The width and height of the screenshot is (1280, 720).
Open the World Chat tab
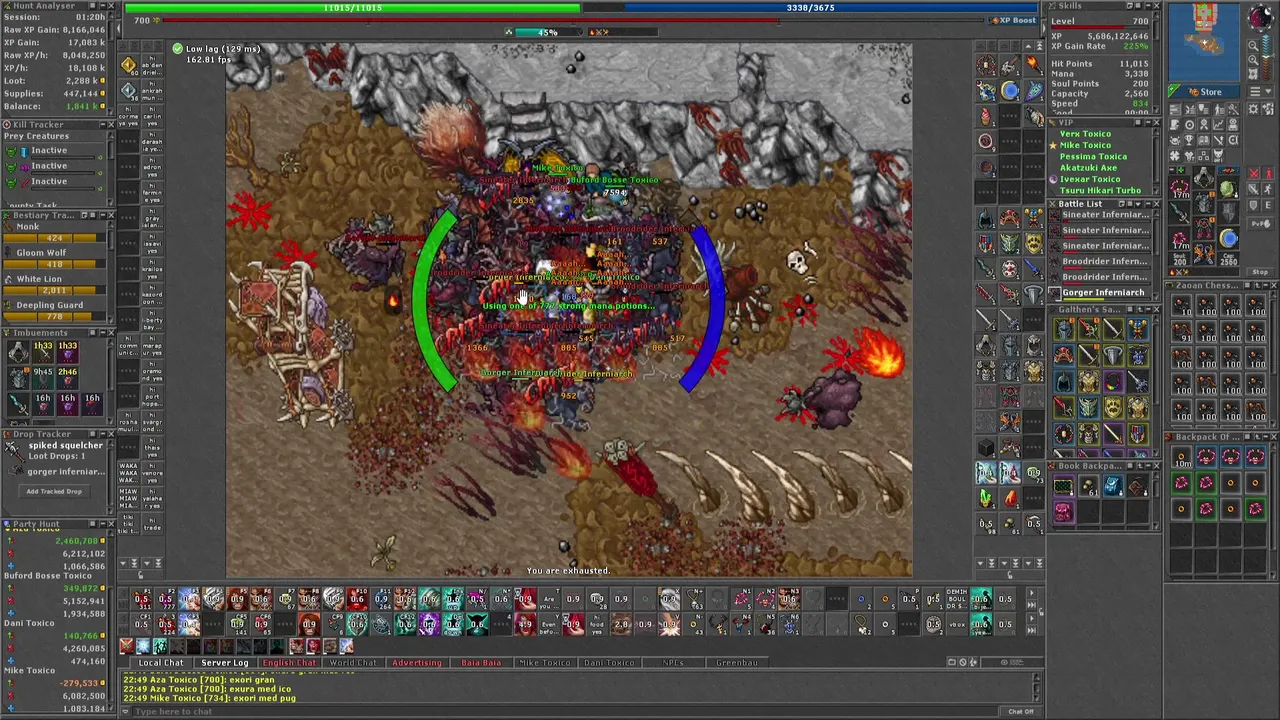353,662
